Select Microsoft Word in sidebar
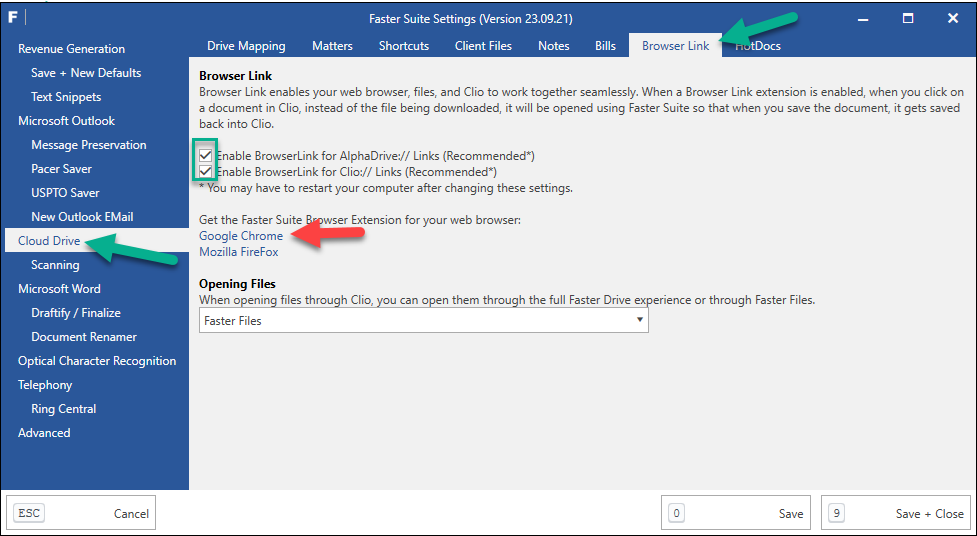This screenshot has height=536, width=977. click(59, 289)
